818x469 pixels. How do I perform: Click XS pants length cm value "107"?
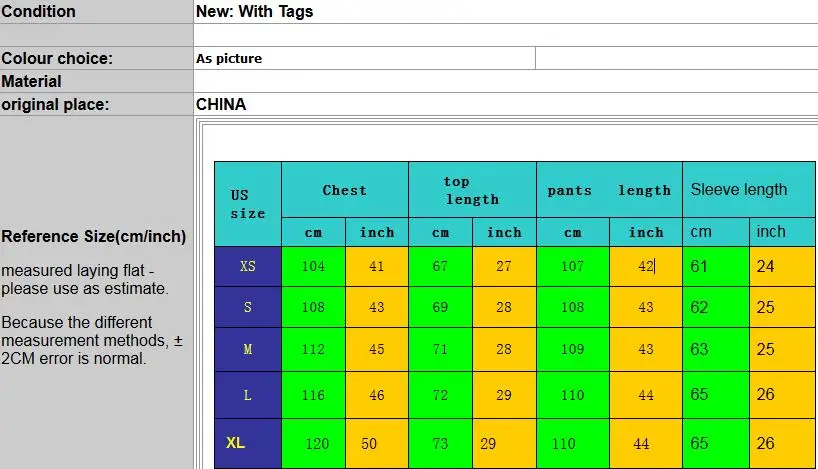click(572, 266)
